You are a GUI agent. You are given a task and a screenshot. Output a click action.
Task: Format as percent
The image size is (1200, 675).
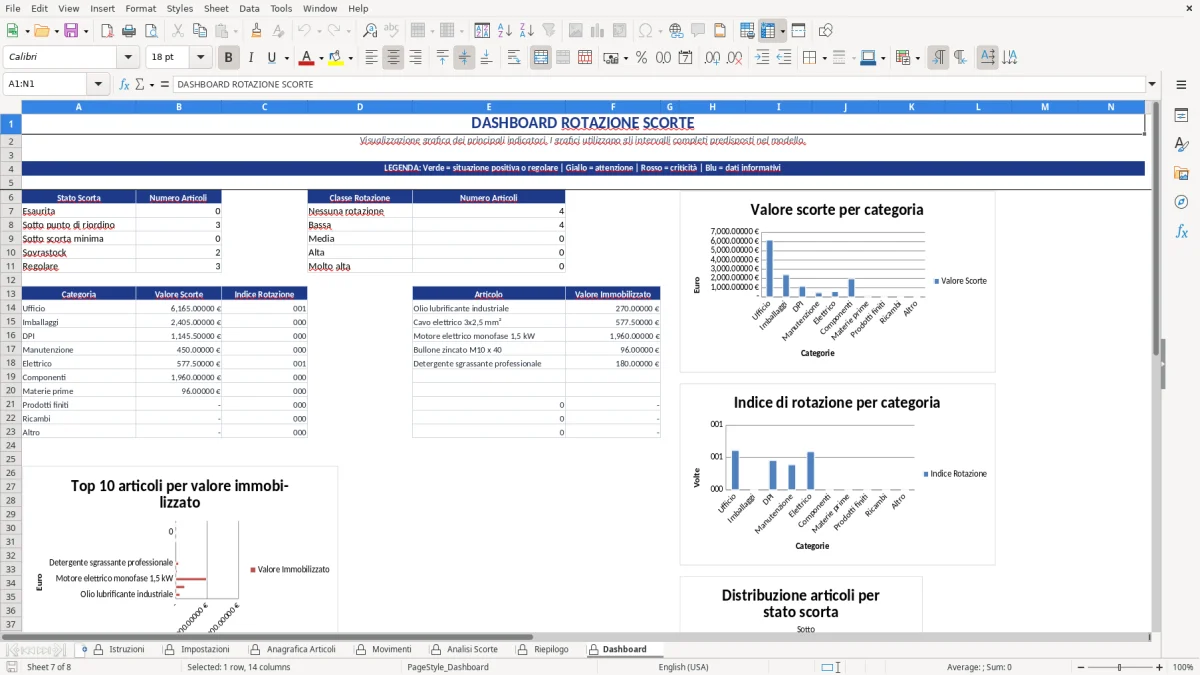coord(641,58)
